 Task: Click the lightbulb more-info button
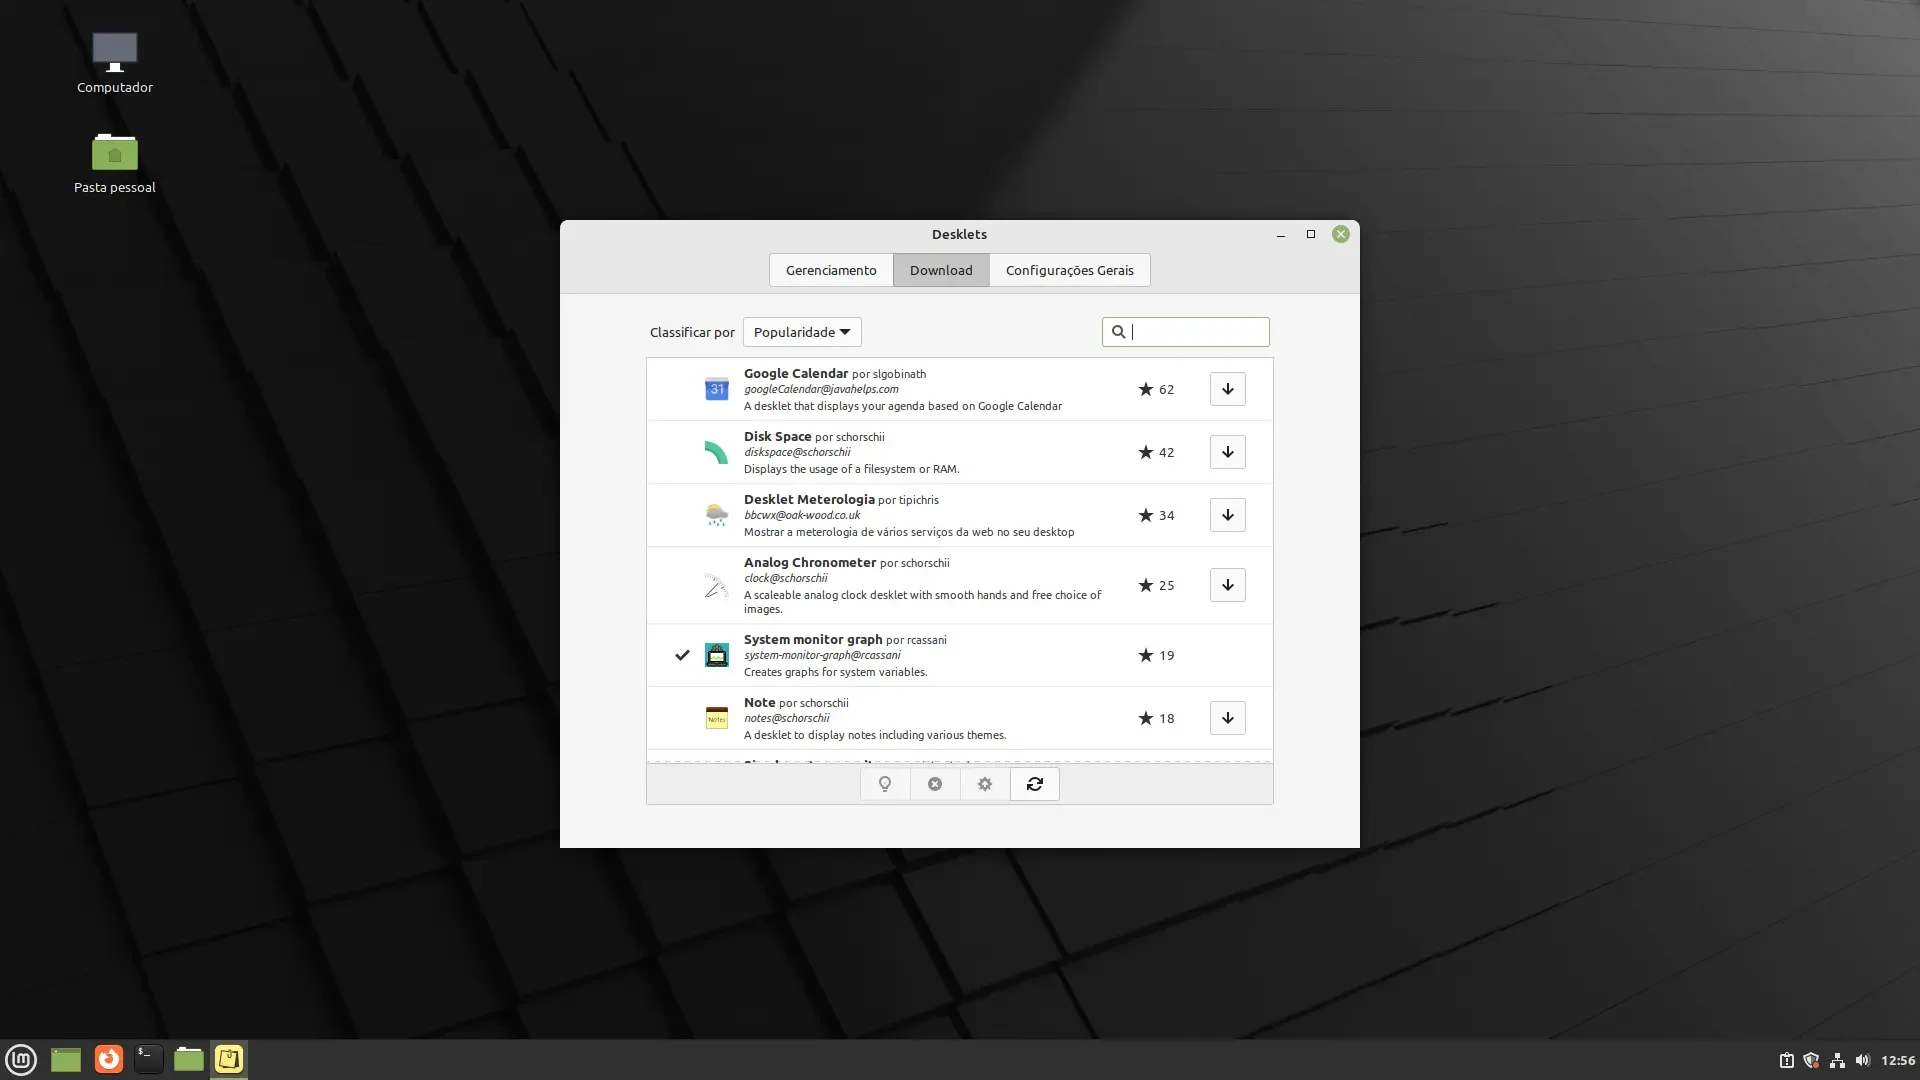885,784
